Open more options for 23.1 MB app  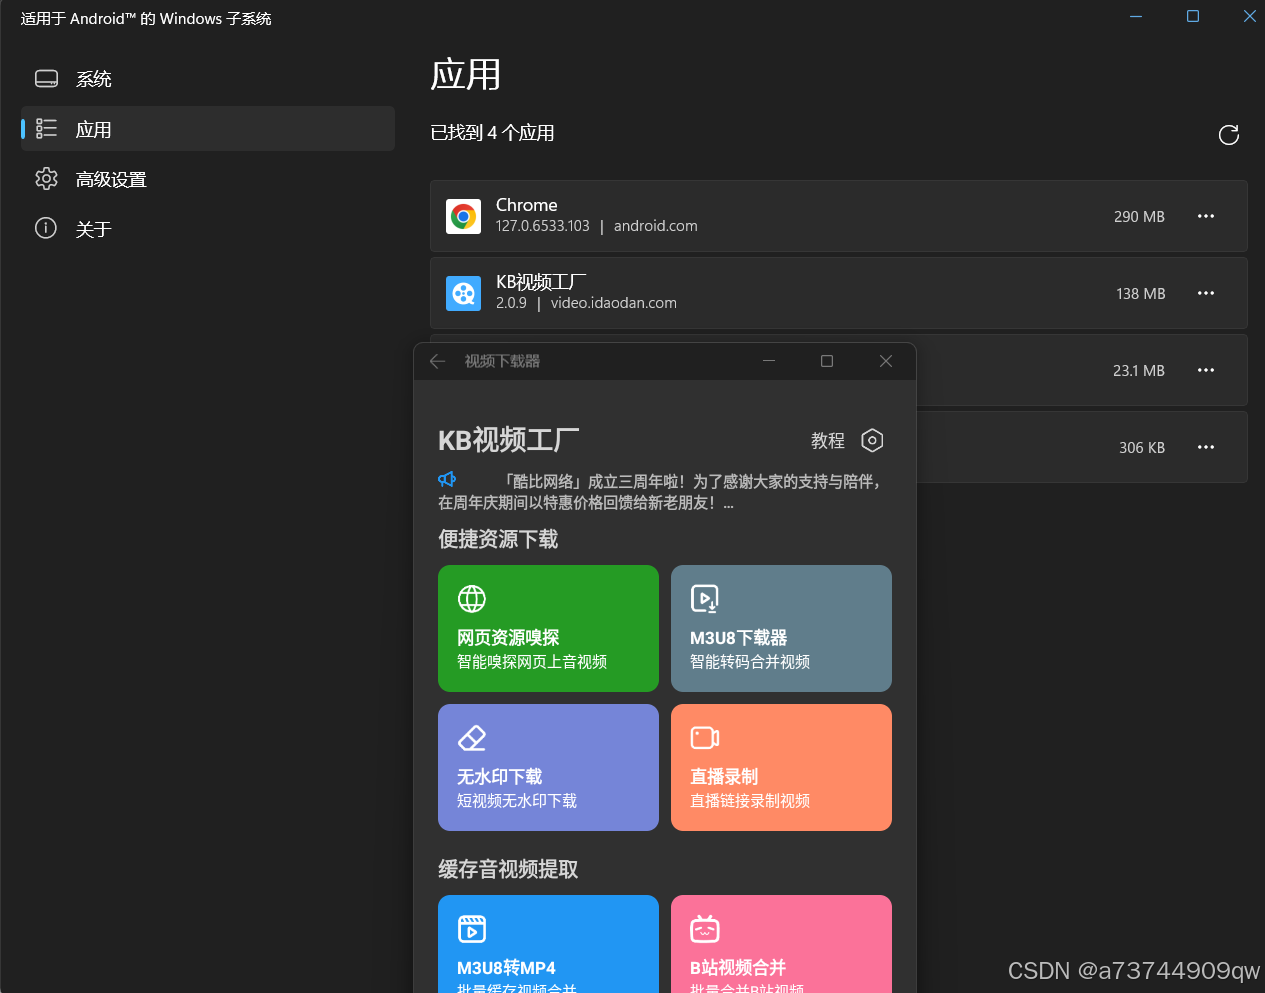1206,370
